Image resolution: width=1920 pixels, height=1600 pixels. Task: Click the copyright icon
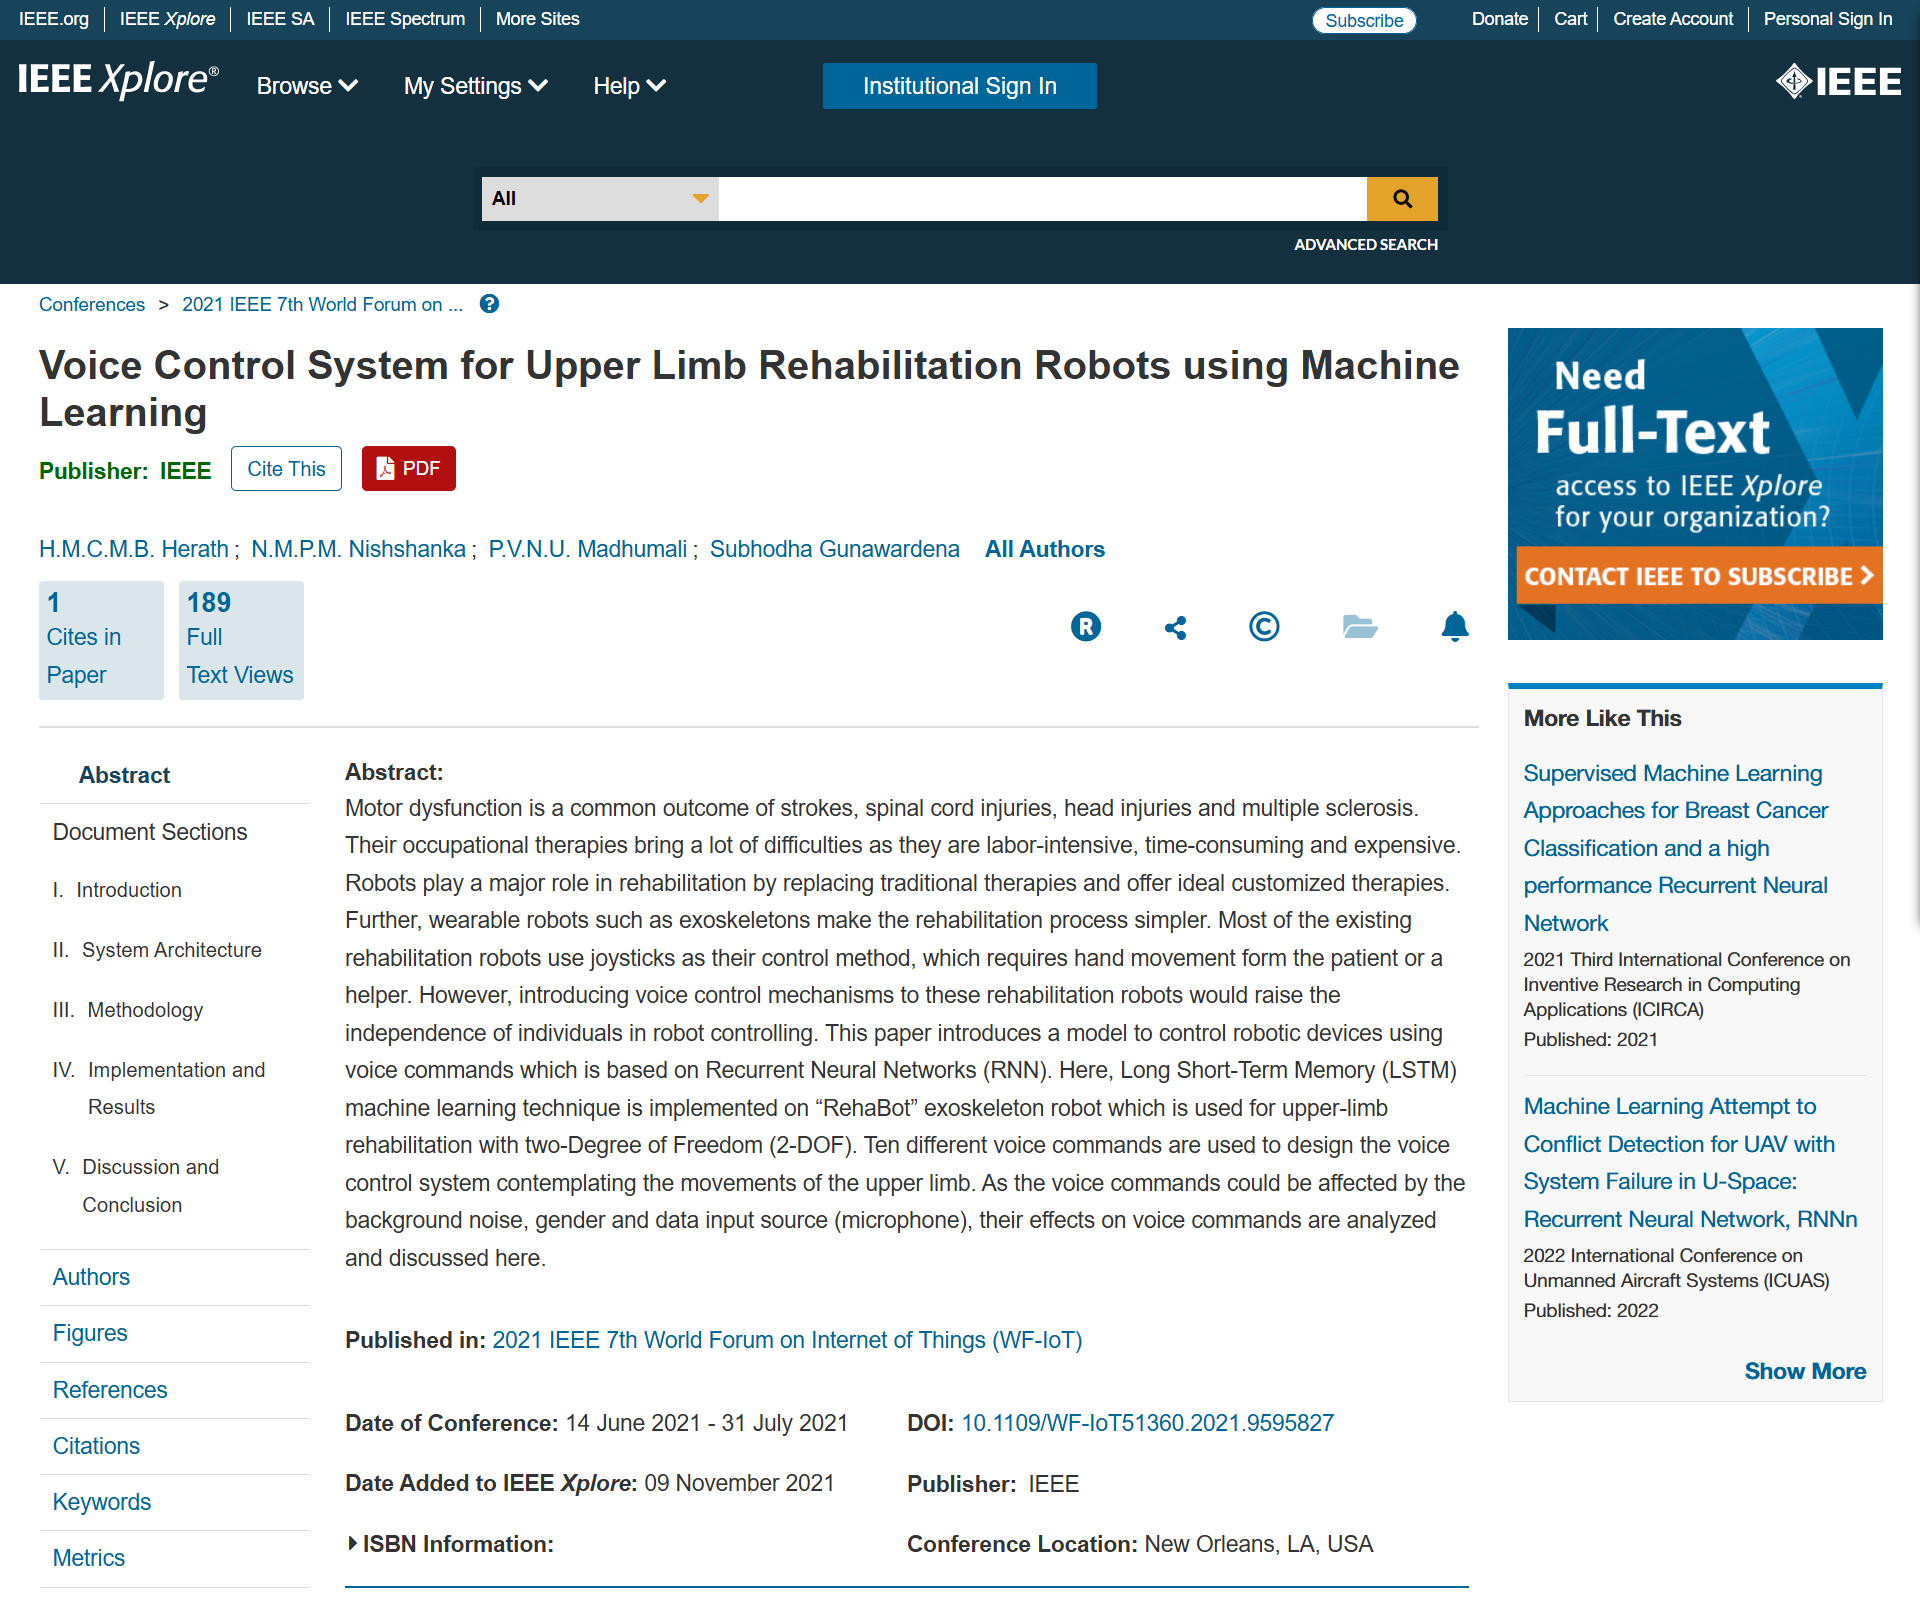1264,627
